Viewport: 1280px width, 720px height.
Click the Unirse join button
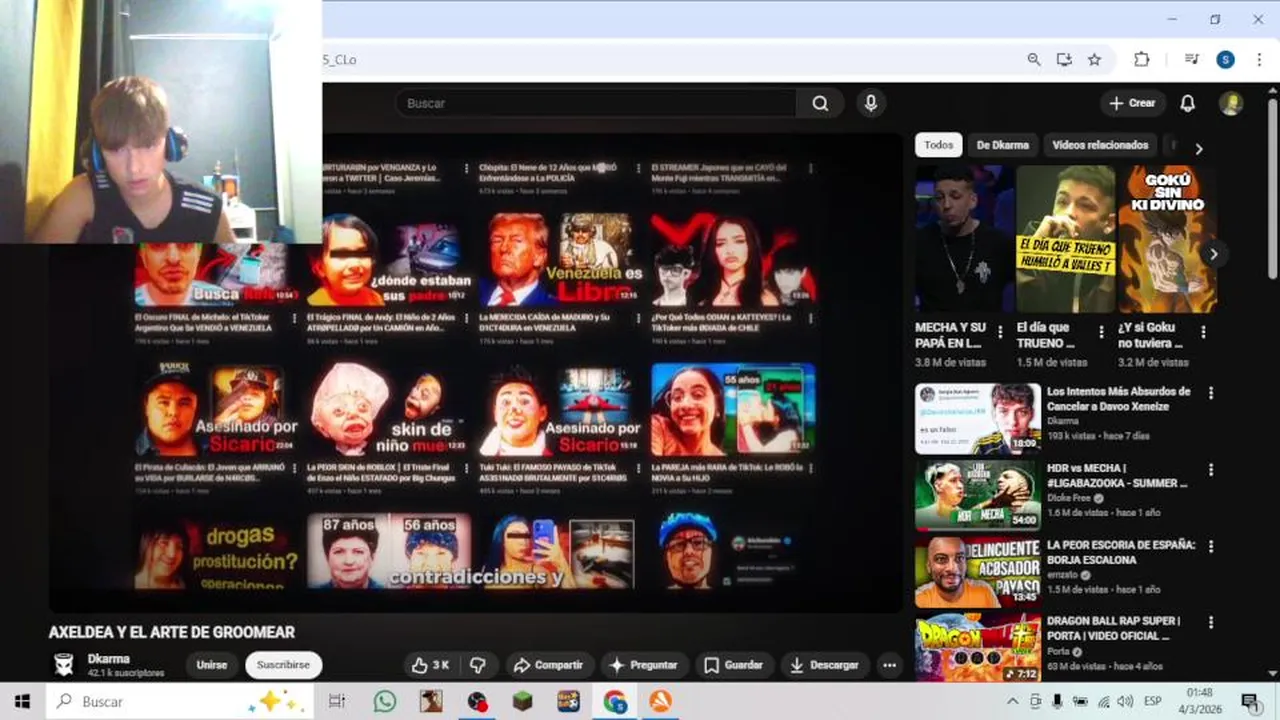coord(211,665)
